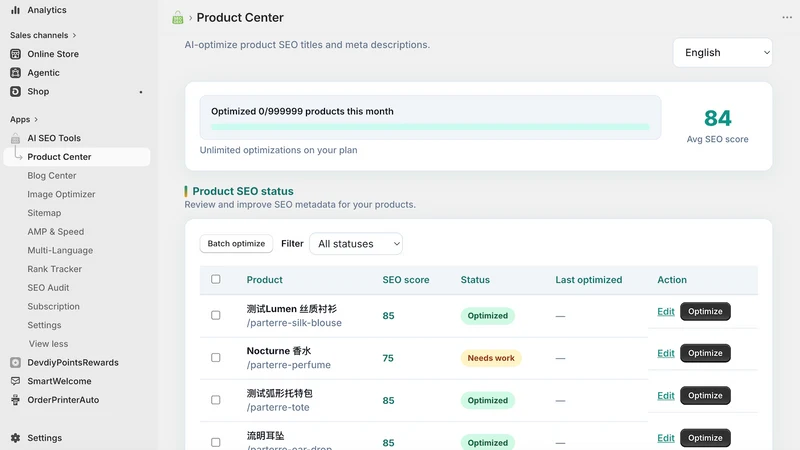Viewport: 800px width, 450px height.
Task: Open Sitemap menu item
Action: pos(44,213)
